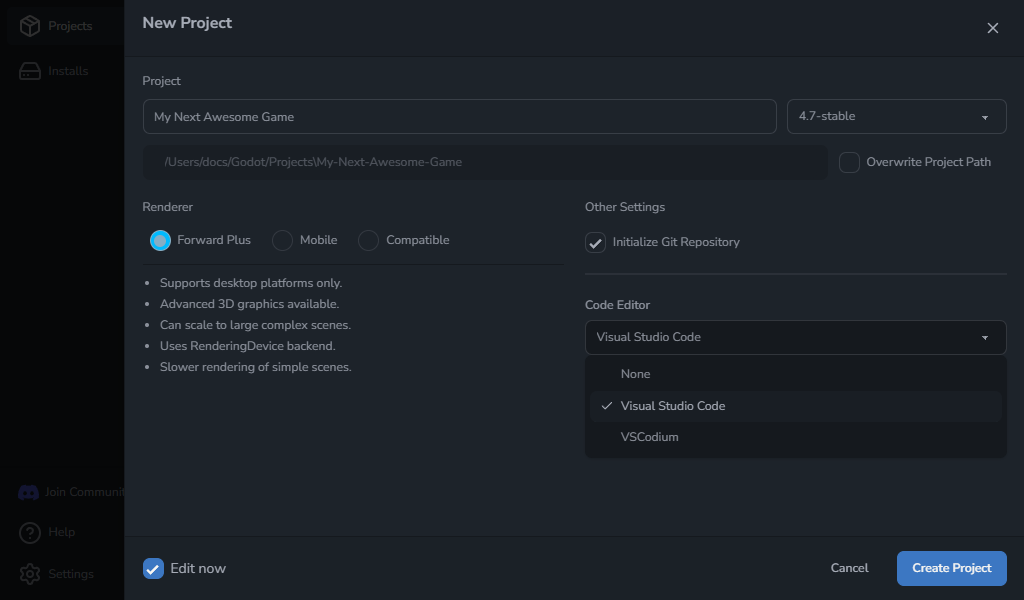1024x600 pixels.
Task: Choose Visual Studio Code option in list
Action: [795, 406]
